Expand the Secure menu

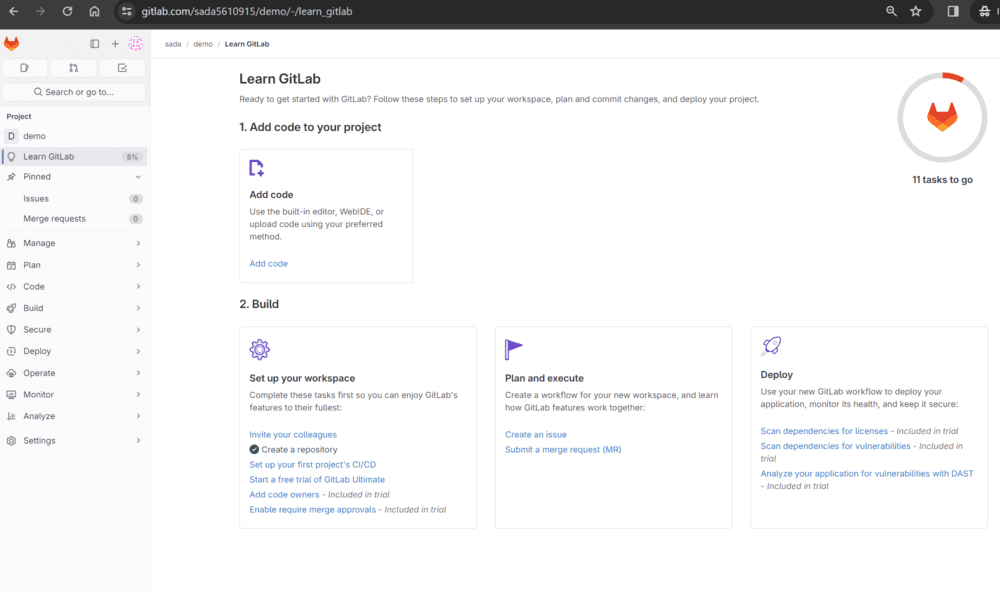(x=75, y=330)
